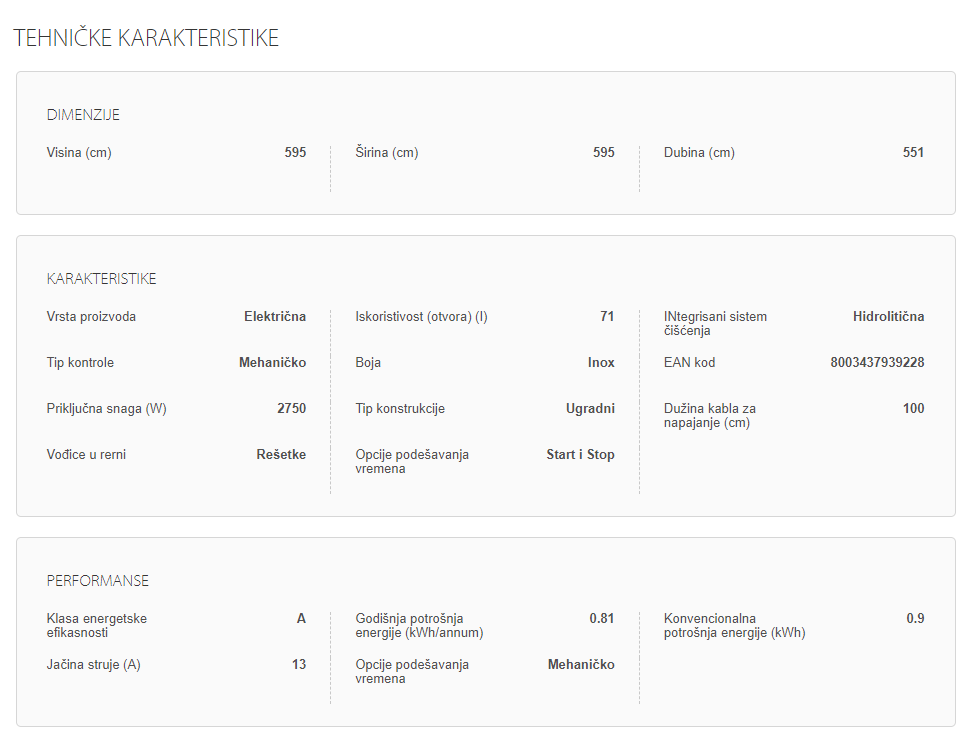Select the Vođice u rerni value Rešetke

[x=281, y=455]
